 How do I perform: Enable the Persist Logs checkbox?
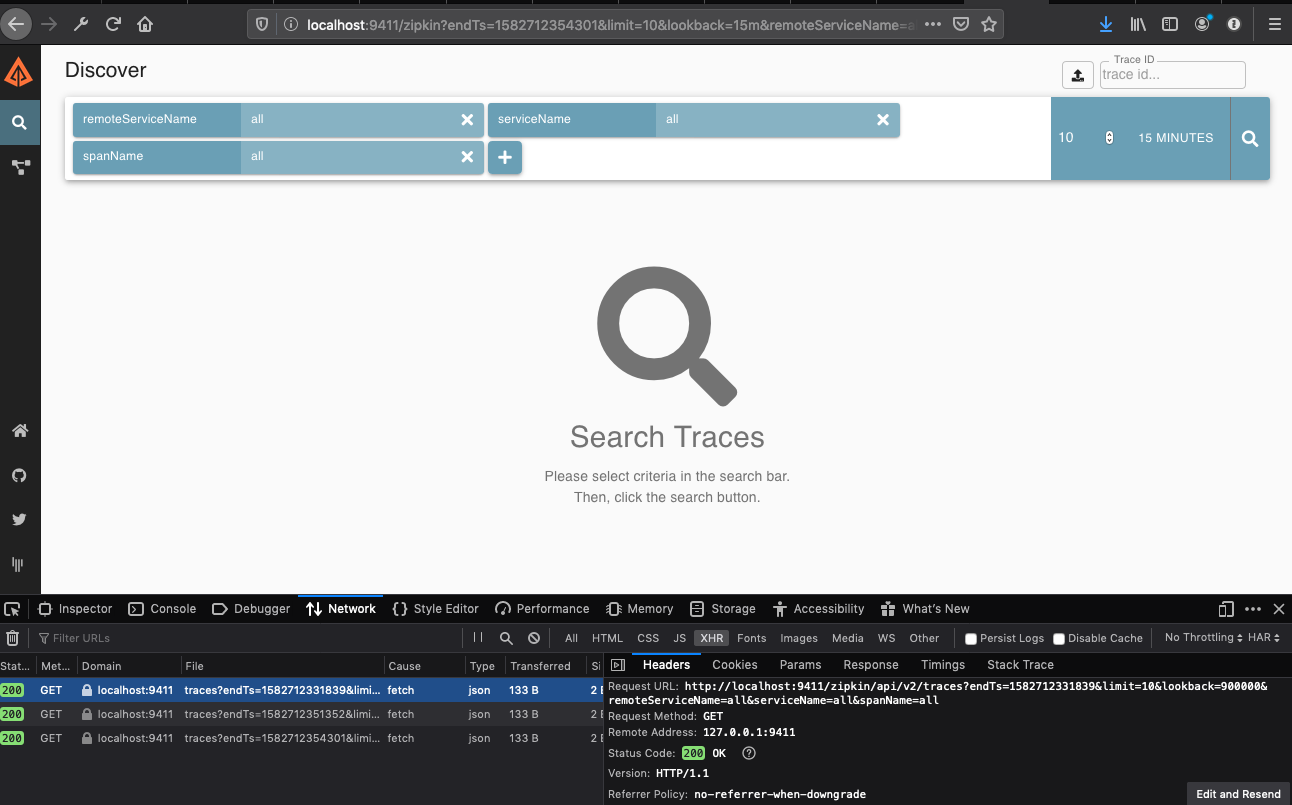pyautogui.click(x=969, y=638)
